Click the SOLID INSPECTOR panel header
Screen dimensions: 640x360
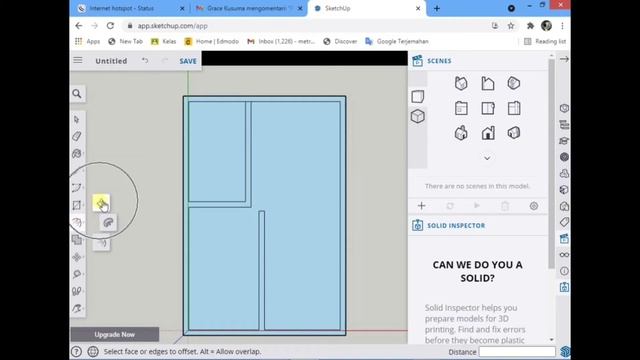456,225
